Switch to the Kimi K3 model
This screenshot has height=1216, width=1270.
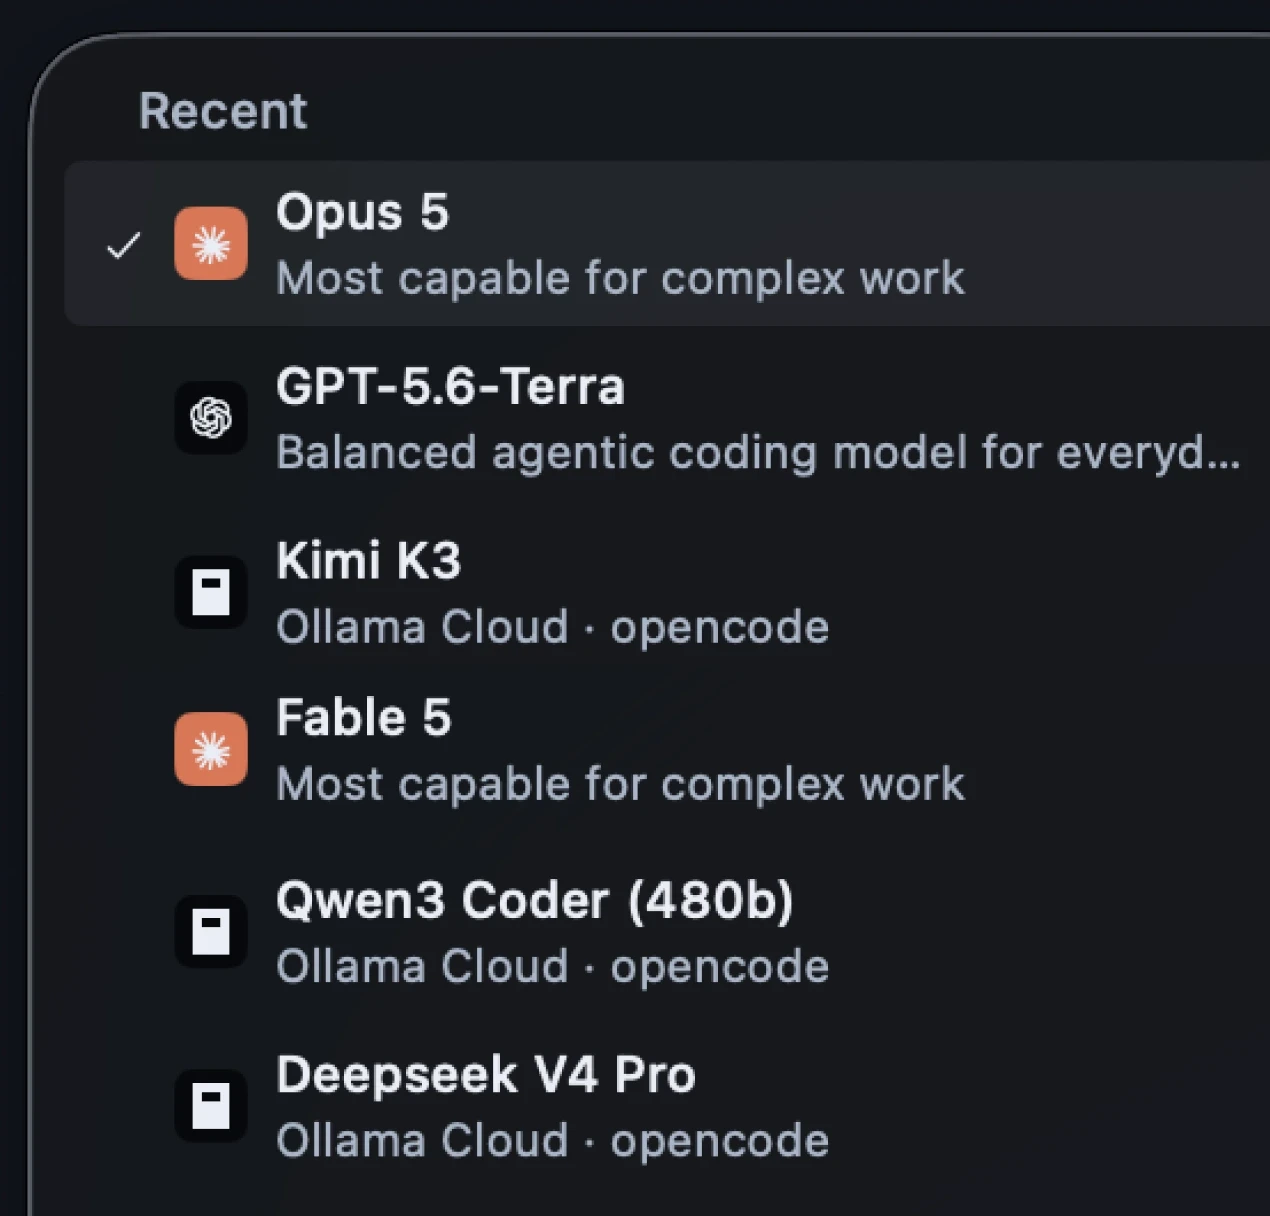667,592
